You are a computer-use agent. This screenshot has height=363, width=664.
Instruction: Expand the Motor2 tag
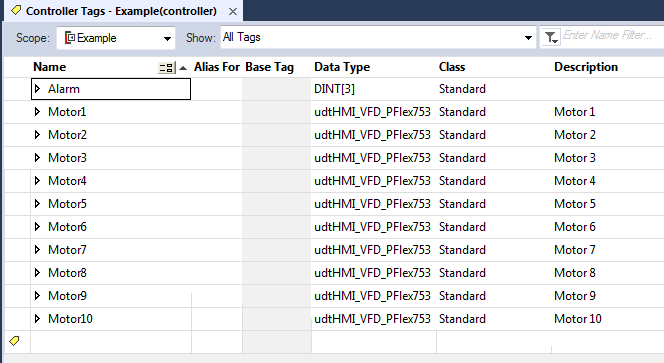pyautogui.click(x=37, y=134)
